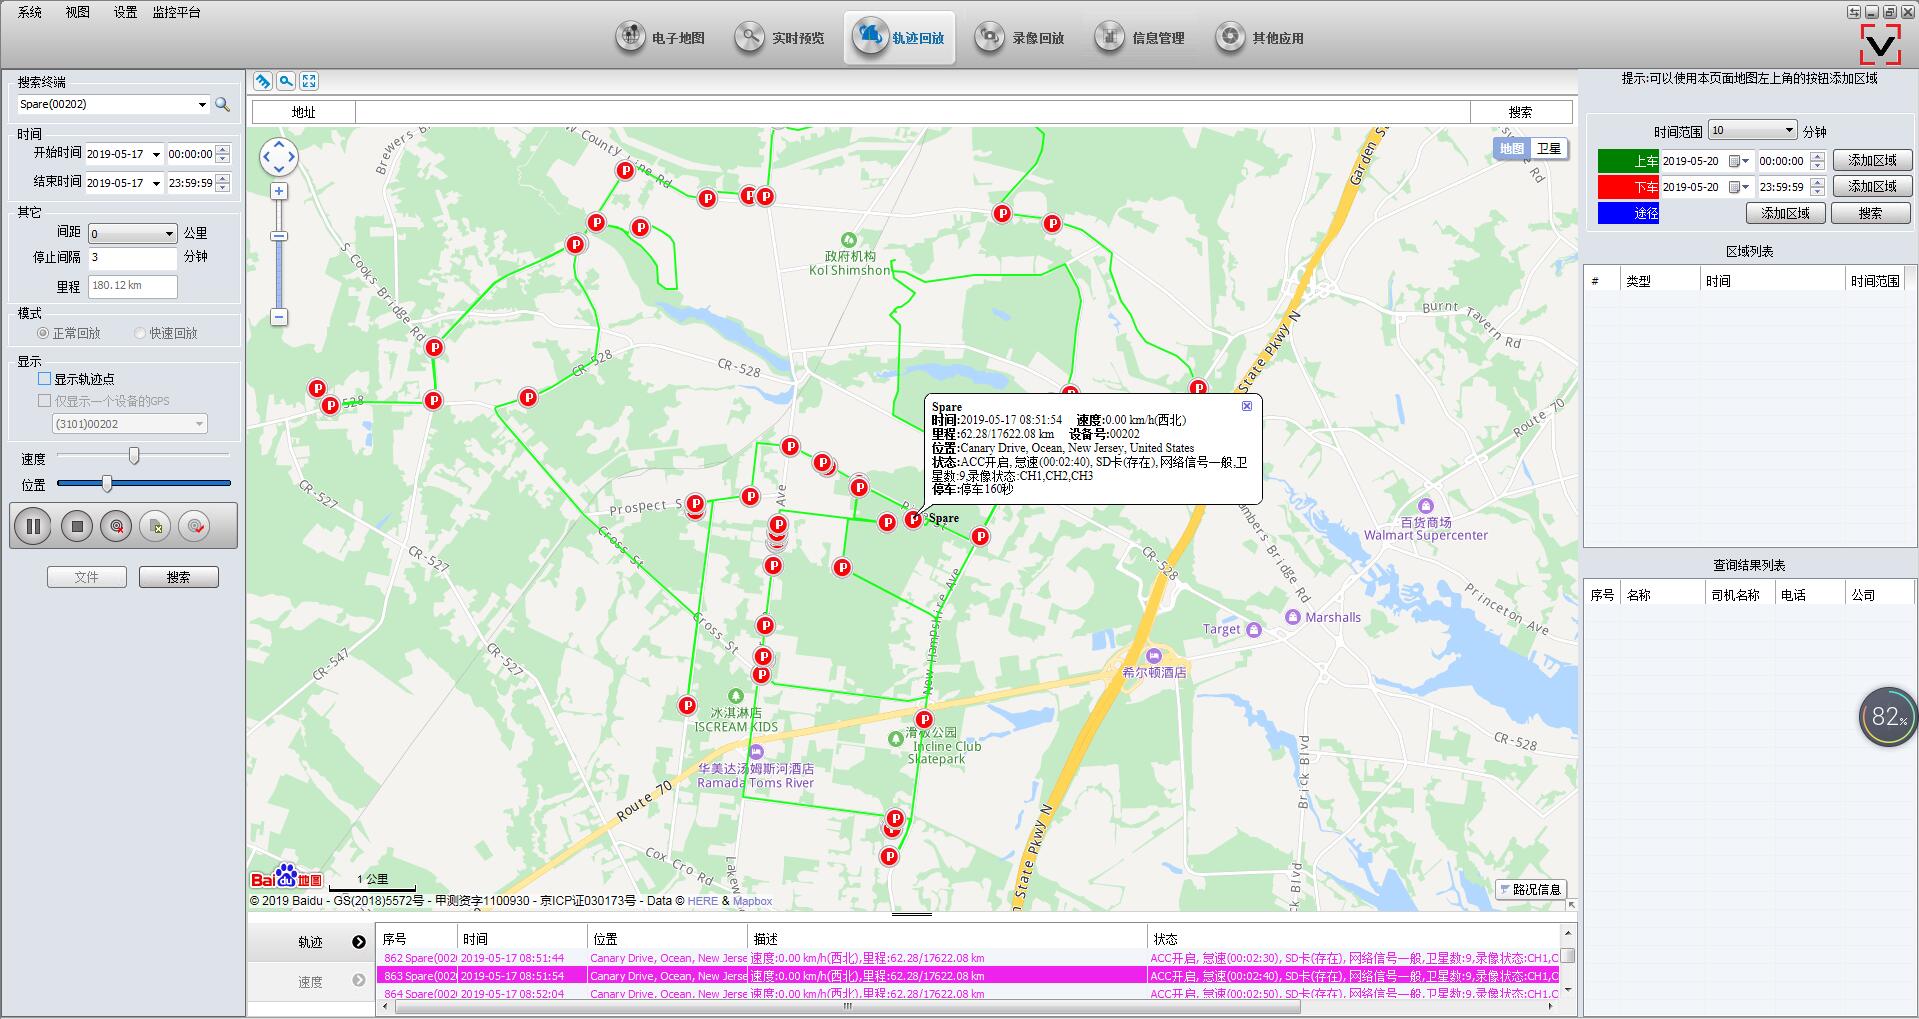This screenshot has height=1019, width=1919.
Task: Select the 轨迹回放 tab
Action: 899,38
